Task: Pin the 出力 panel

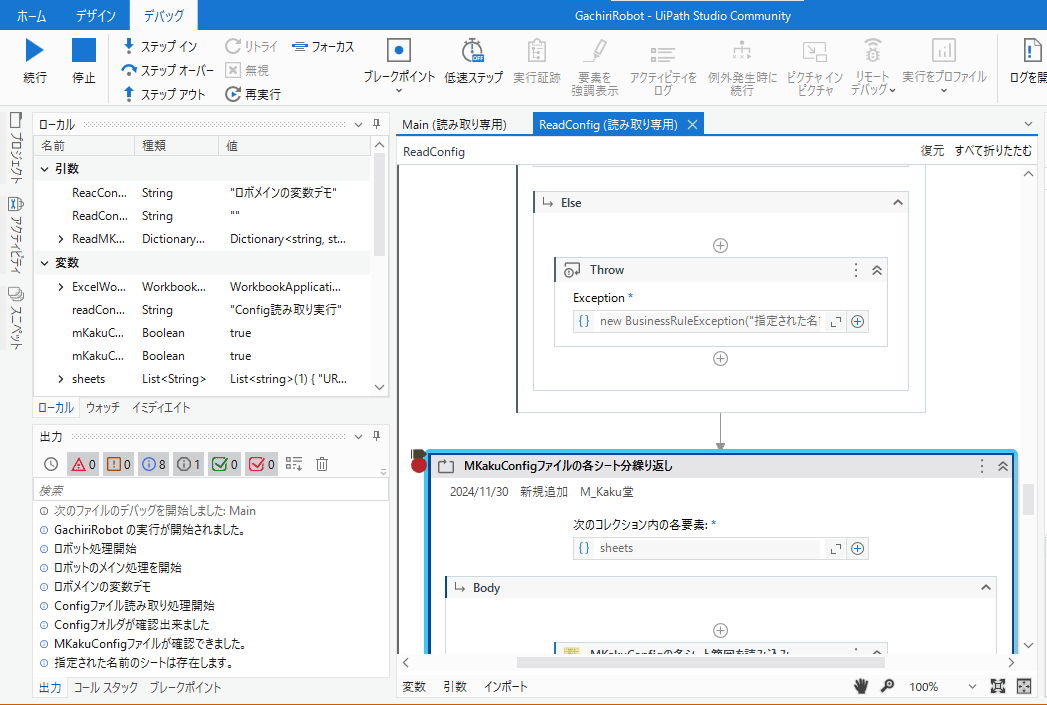Action: 377,436
